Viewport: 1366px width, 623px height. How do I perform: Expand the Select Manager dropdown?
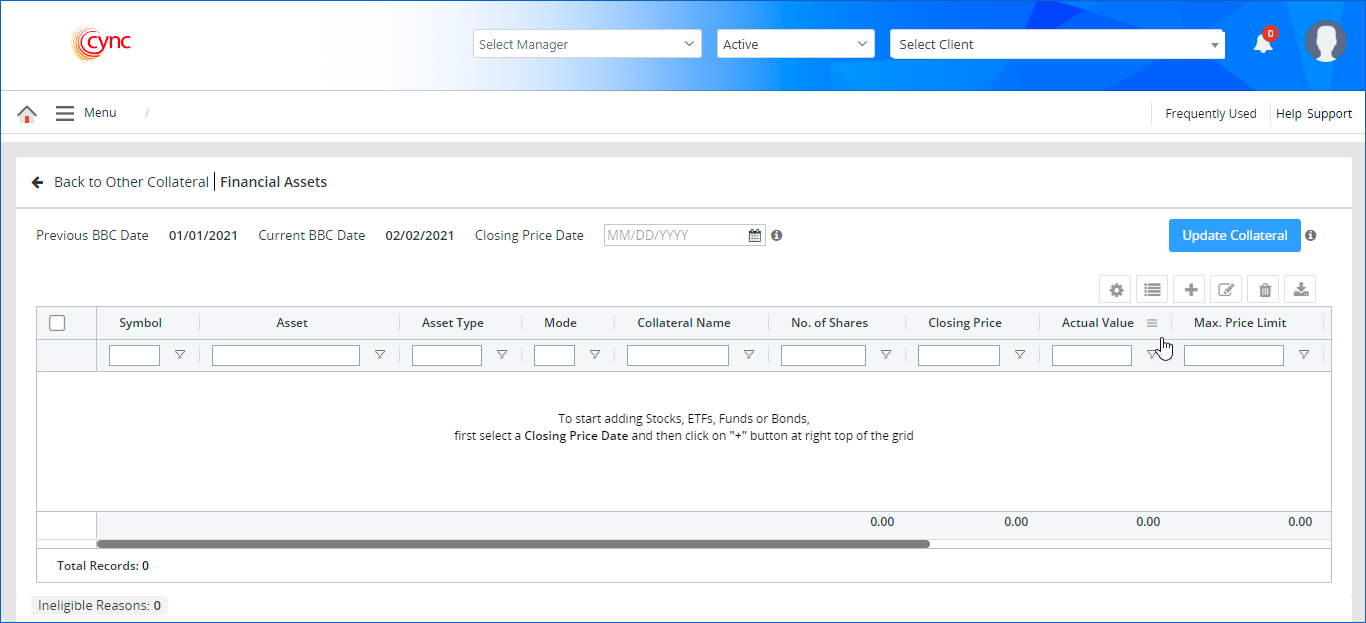(x=587, y=44)
